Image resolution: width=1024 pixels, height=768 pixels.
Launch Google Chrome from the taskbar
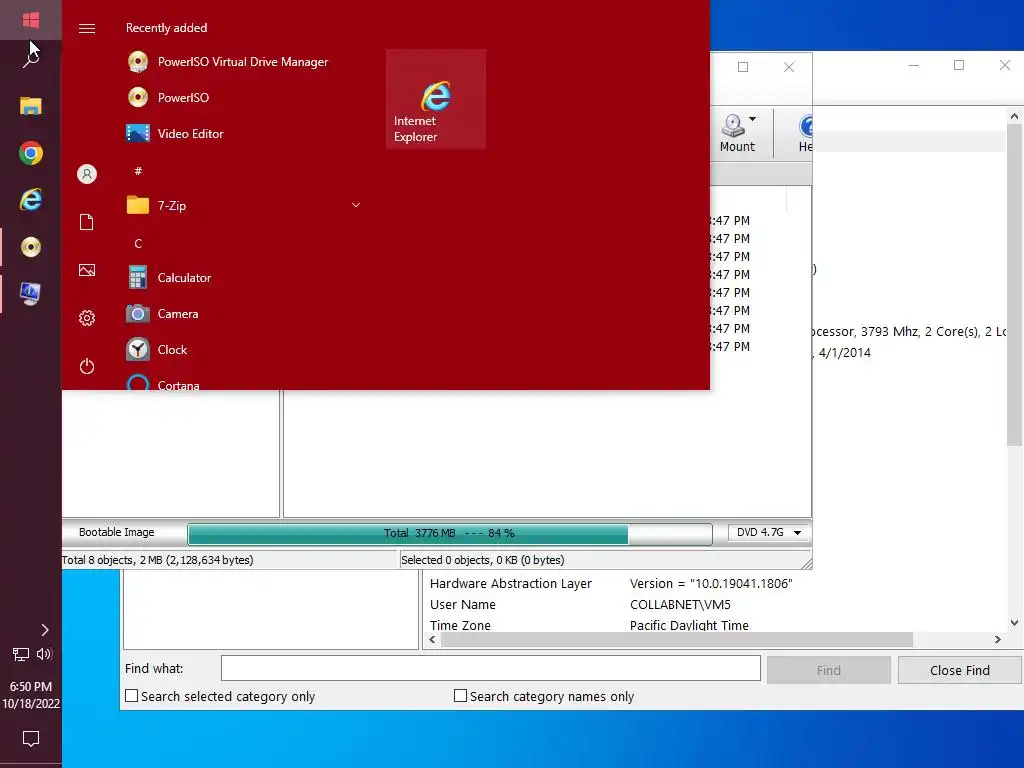(x=31, y=153)
